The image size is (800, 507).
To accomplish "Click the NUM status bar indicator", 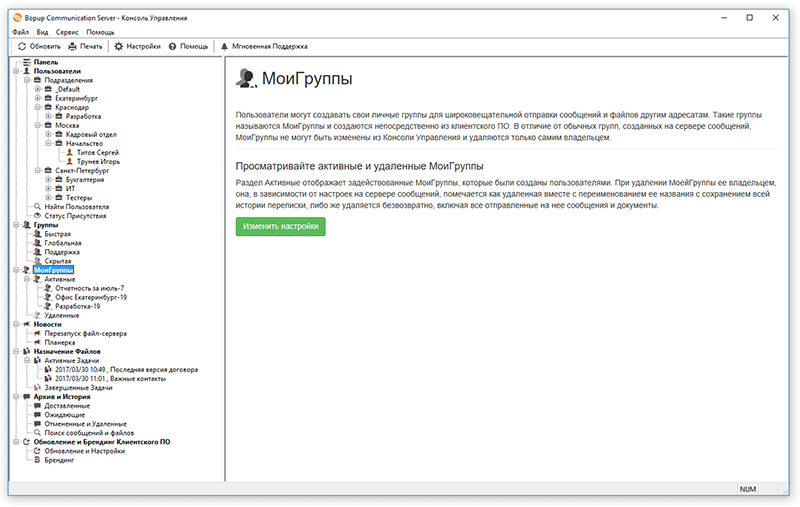I will (x=747, y=489).
